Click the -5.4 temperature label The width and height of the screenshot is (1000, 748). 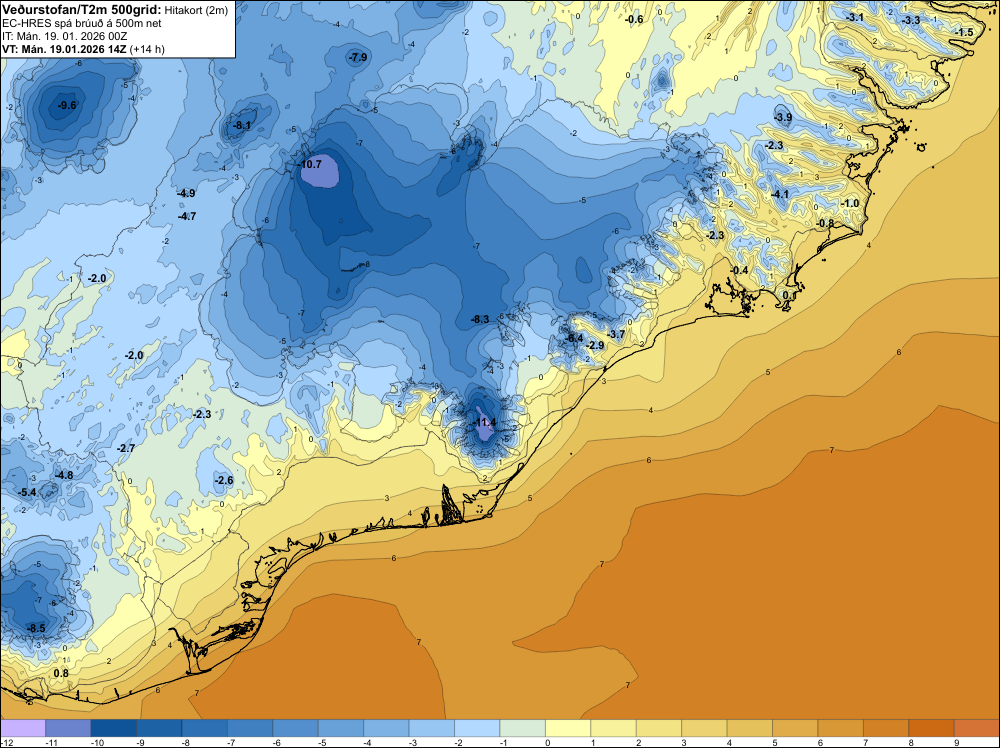[27, 492]
